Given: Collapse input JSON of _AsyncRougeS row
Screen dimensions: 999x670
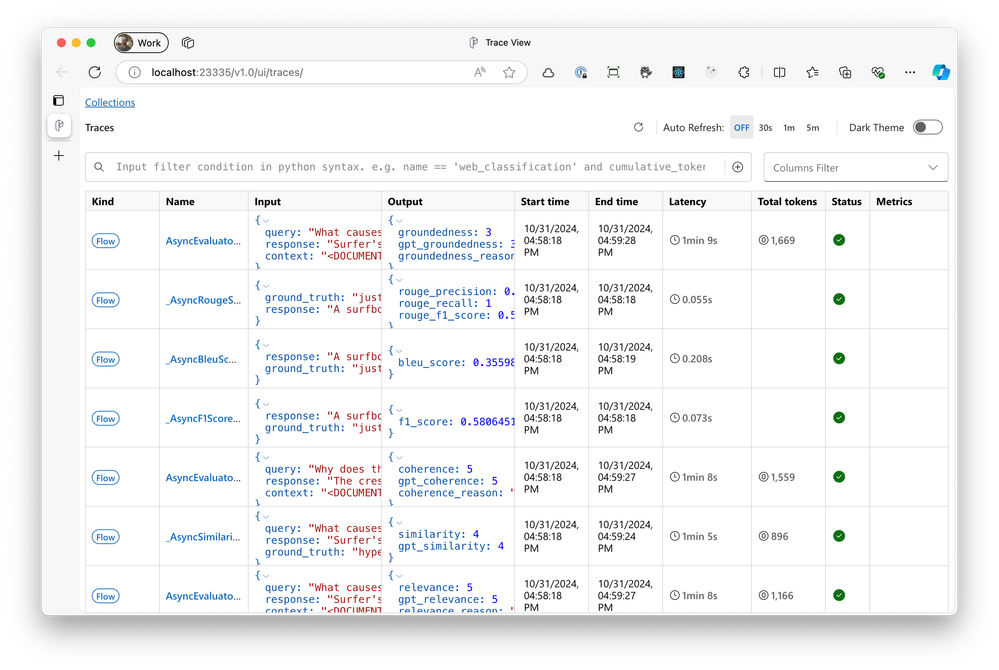Looking at the screenshot, I should (x=266, y=285).
